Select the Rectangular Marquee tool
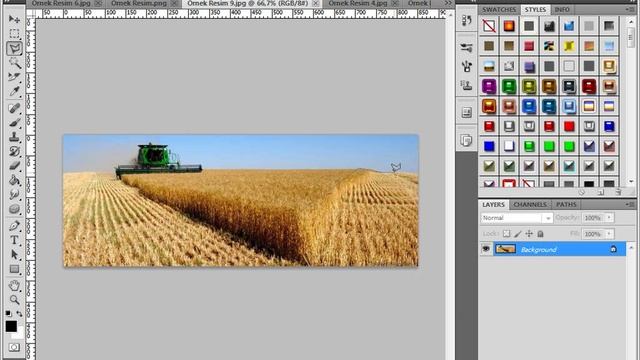The width and height of the screenshot is (640, 360). click(14, 33)
